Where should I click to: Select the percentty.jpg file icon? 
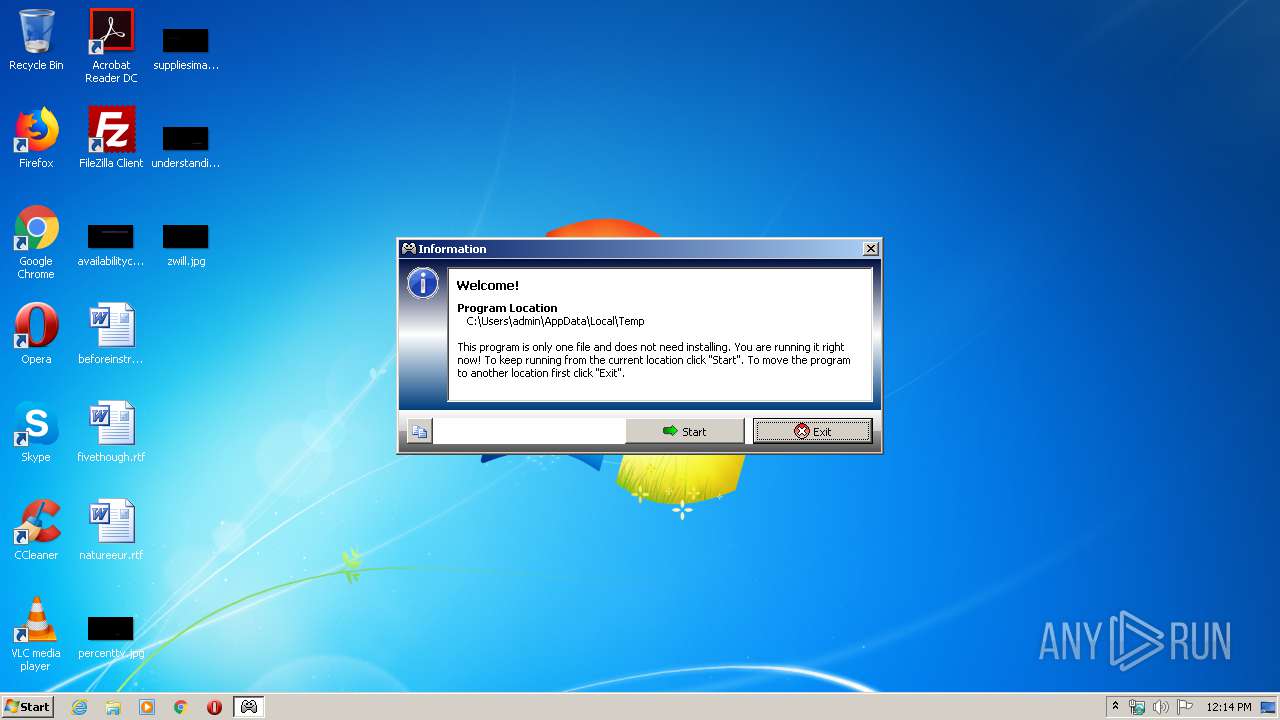click(111, 637)
